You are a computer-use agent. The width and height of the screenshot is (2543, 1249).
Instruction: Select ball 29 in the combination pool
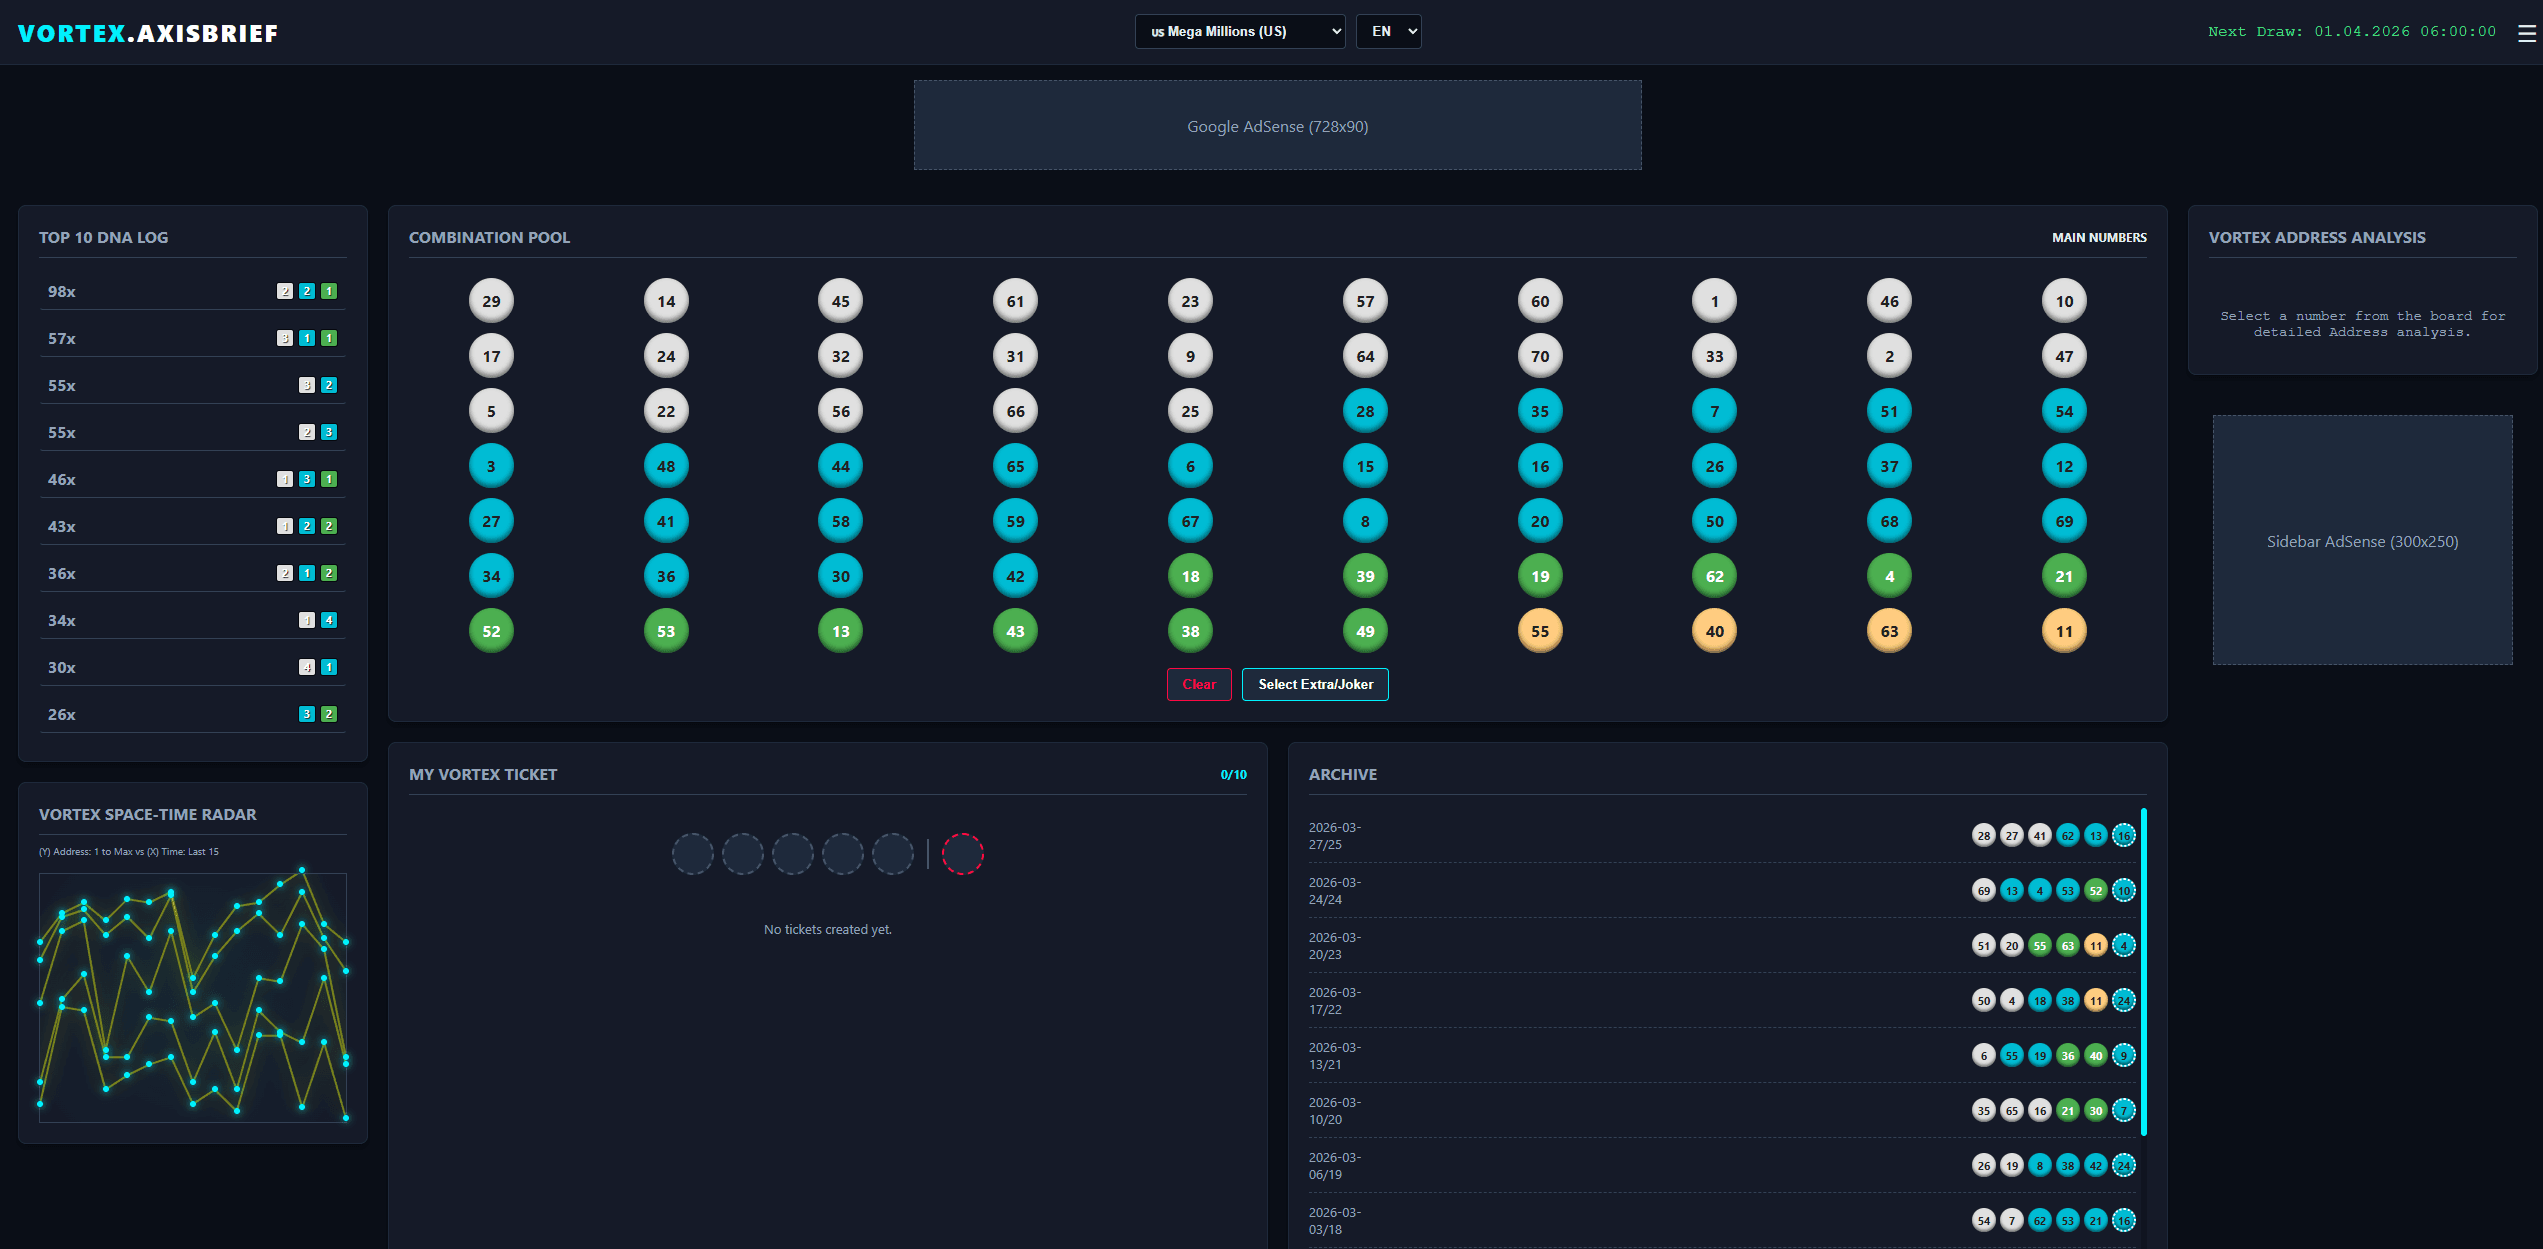490,300
